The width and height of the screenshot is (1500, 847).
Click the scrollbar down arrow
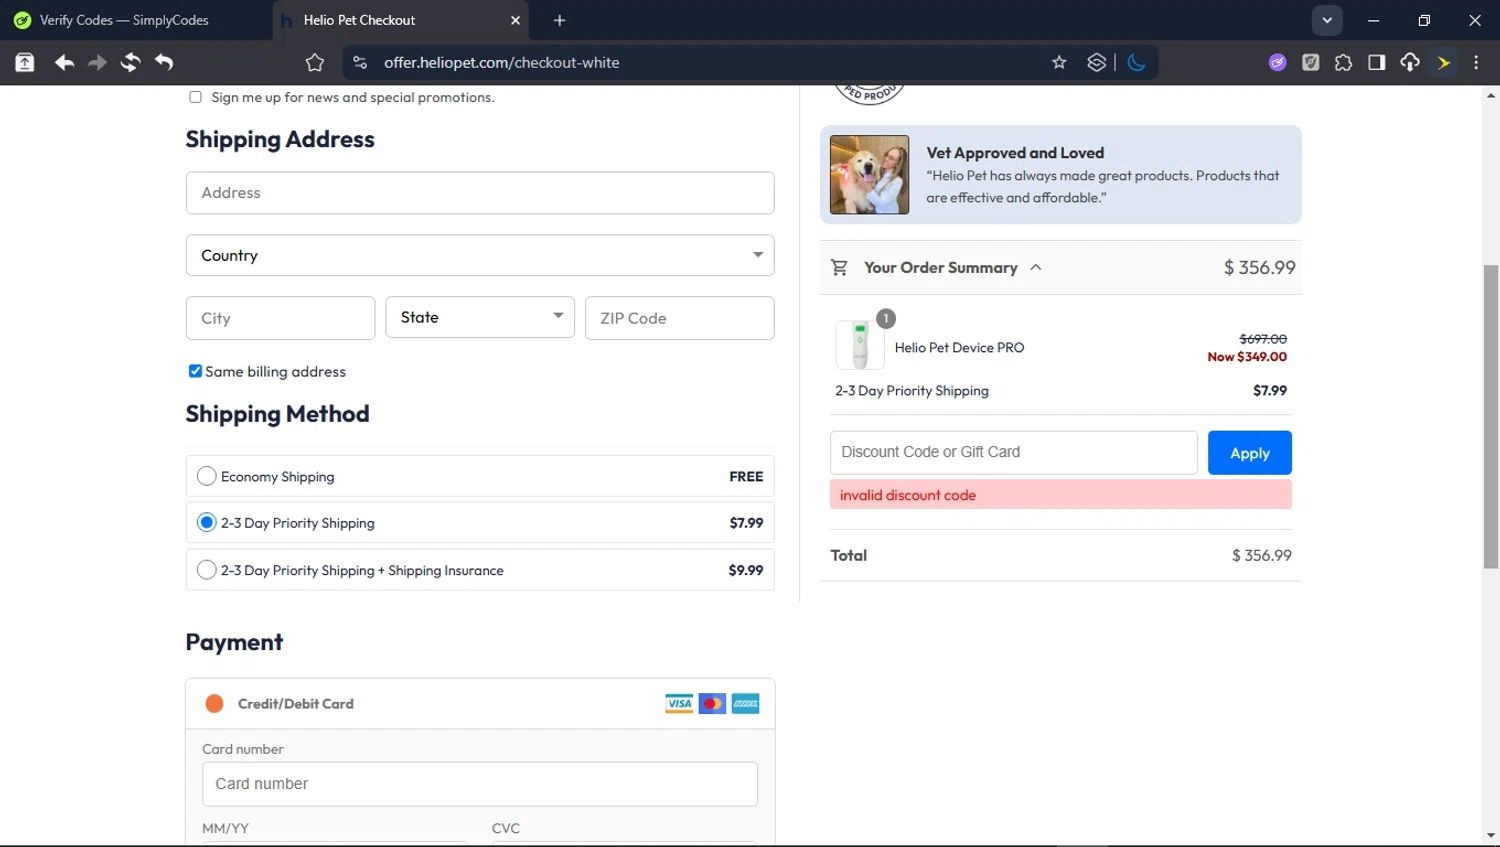(1490, 836)
